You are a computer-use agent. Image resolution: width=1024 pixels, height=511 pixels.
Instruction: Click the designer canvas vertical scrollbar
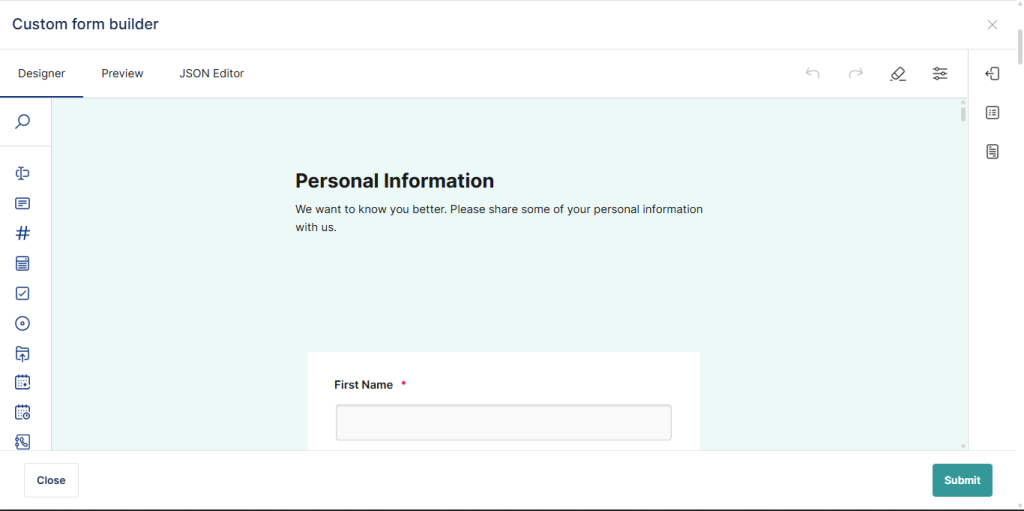pos(963,114)
